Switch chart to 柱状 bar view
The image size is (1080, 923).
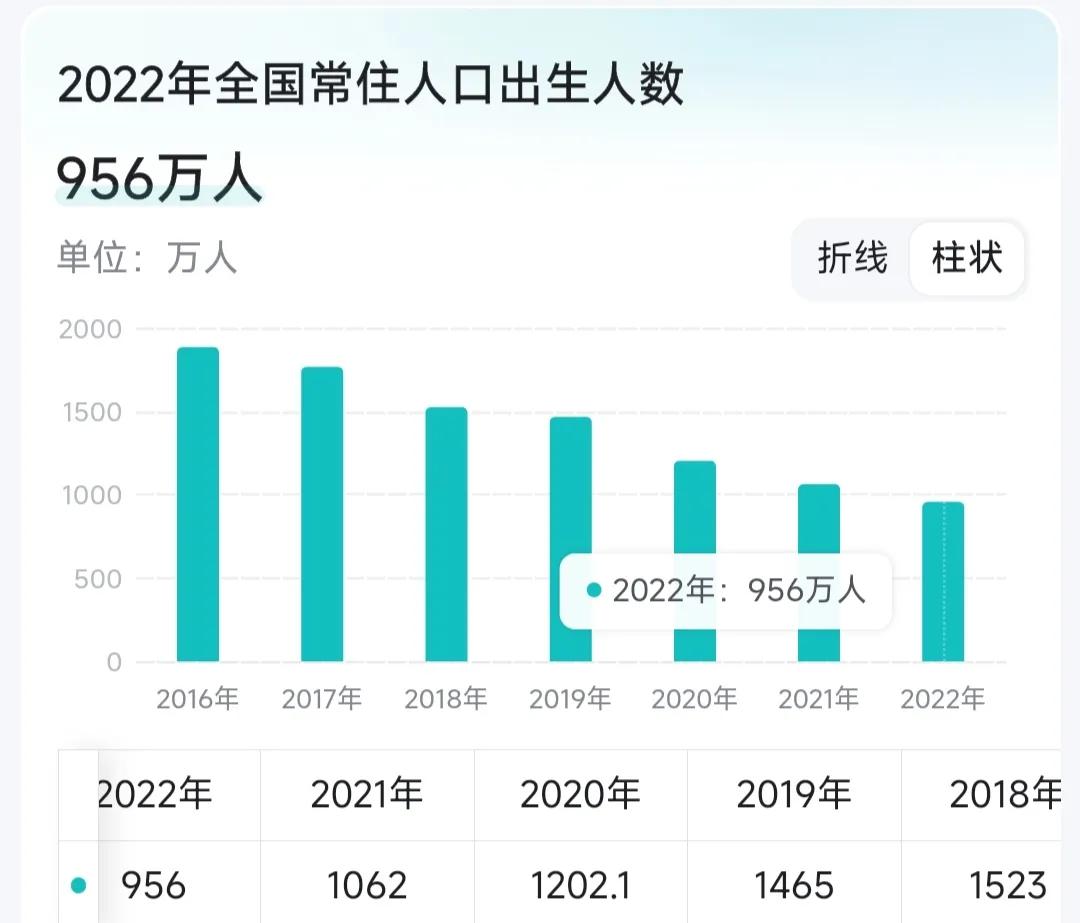(x=966, y=259)
